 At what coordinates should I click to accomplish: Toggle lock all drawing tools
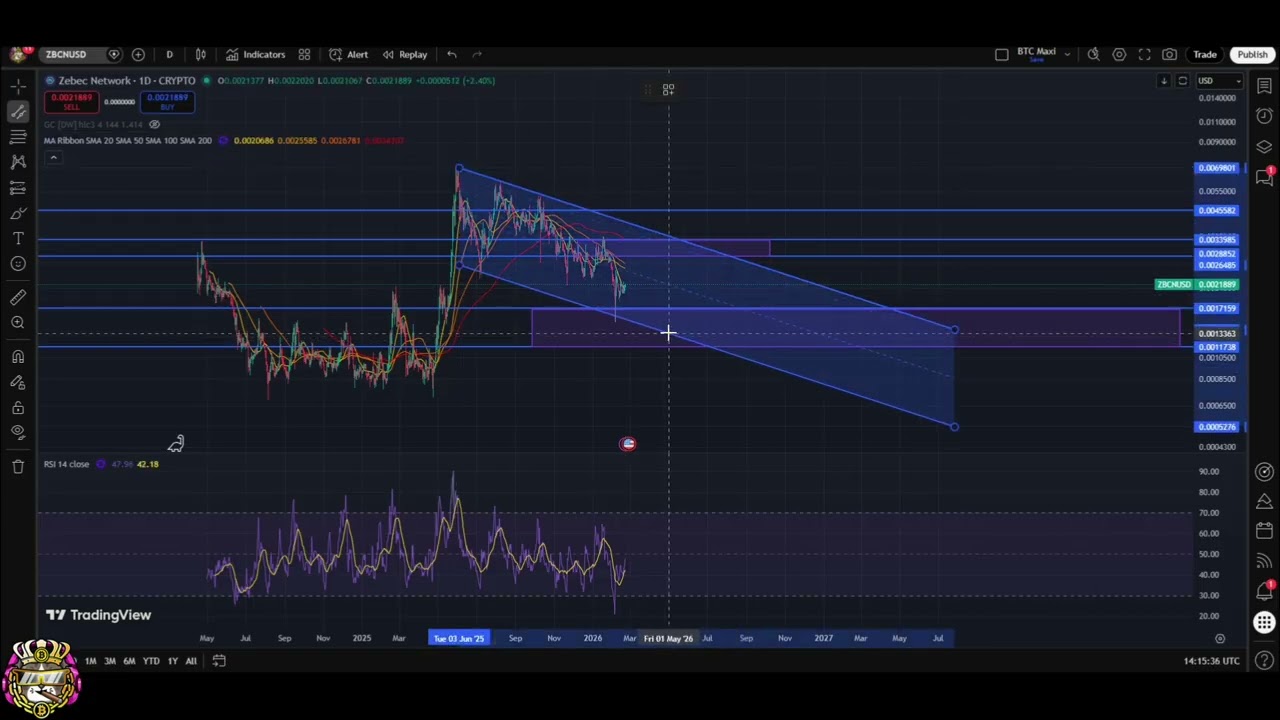point(18,407)
